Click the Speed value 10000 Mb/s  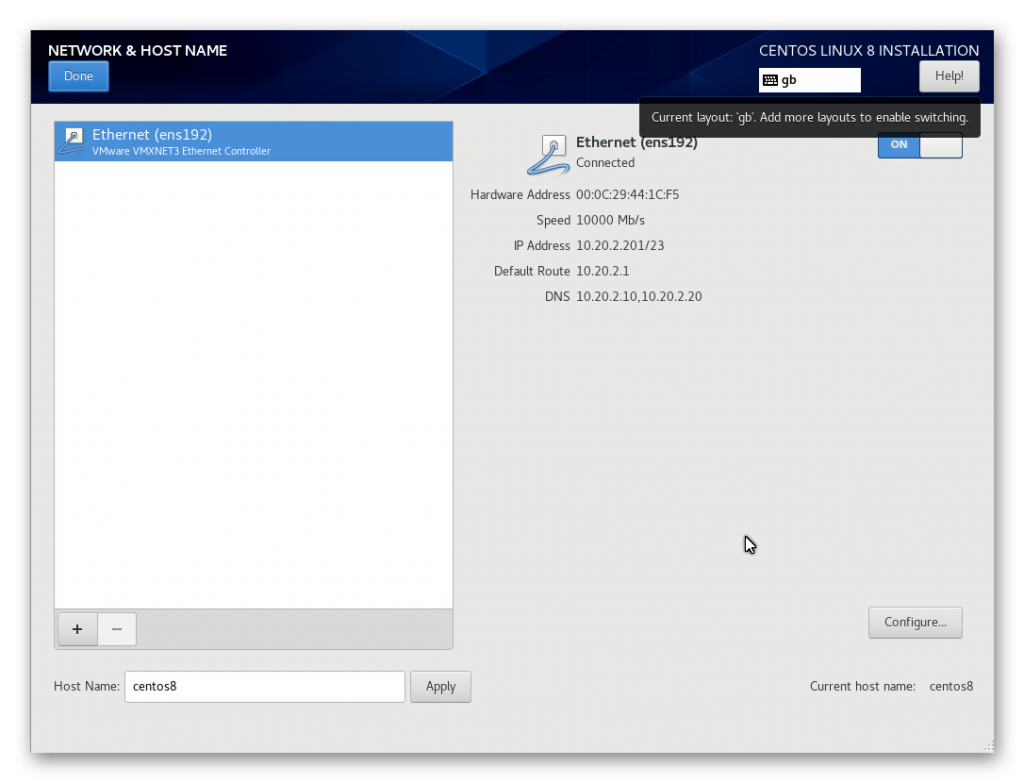pos(610,220)
